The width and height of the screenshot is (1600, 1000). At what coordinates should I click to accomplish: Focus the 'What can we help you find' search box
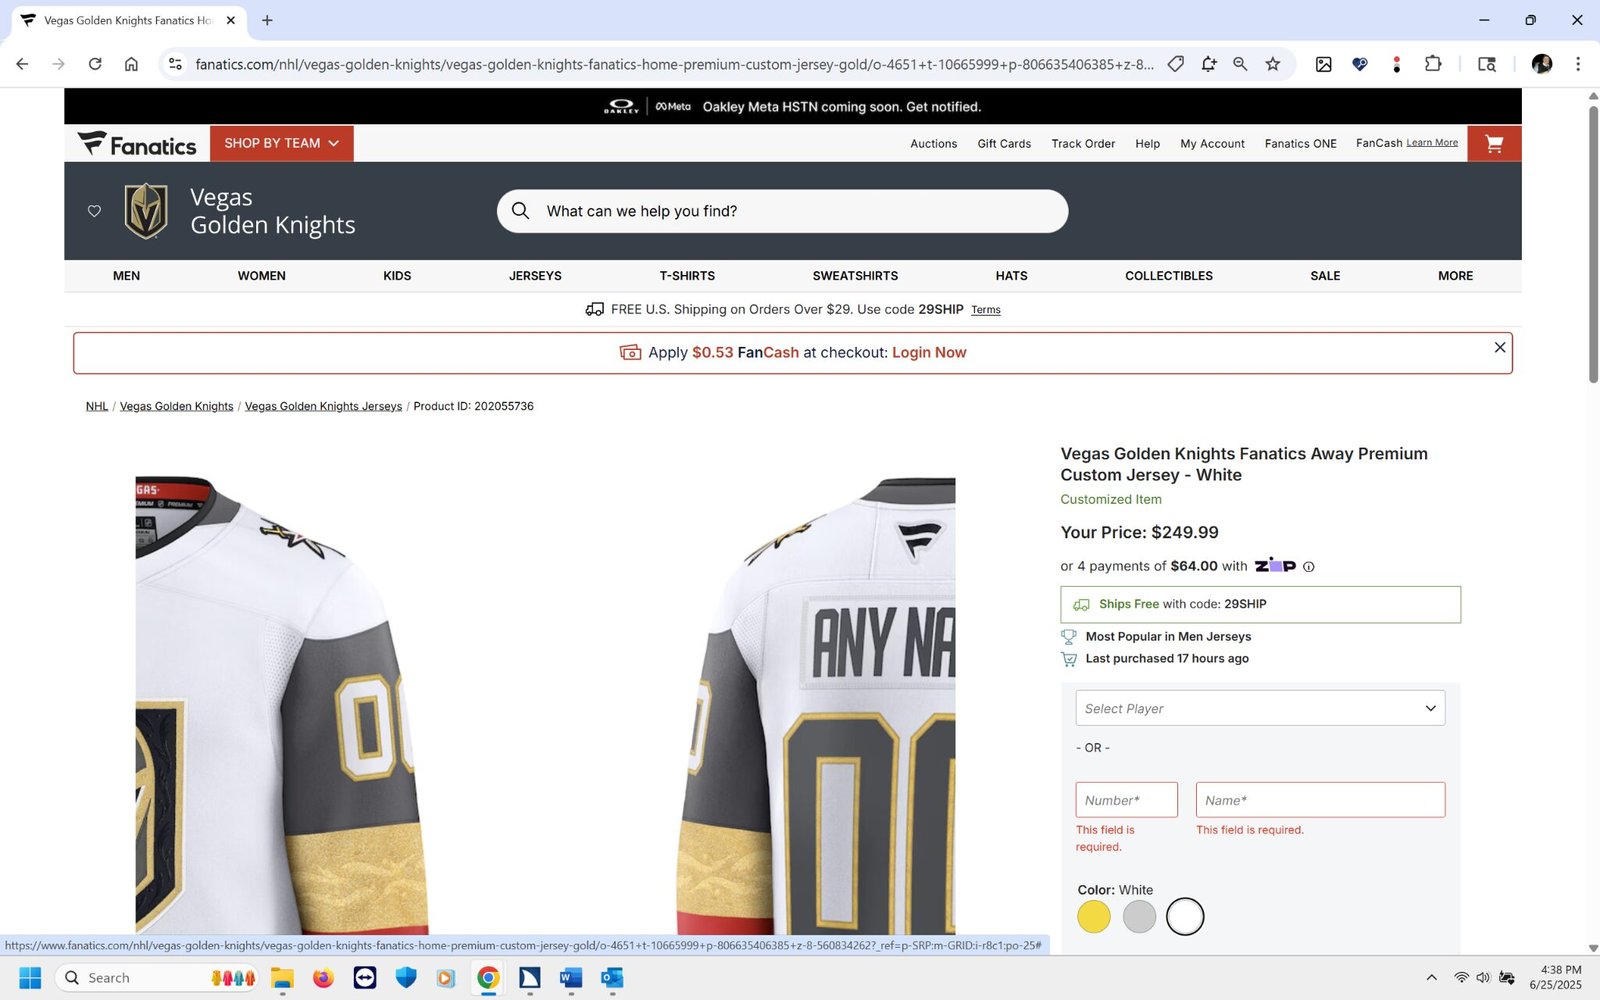[782, 211]
